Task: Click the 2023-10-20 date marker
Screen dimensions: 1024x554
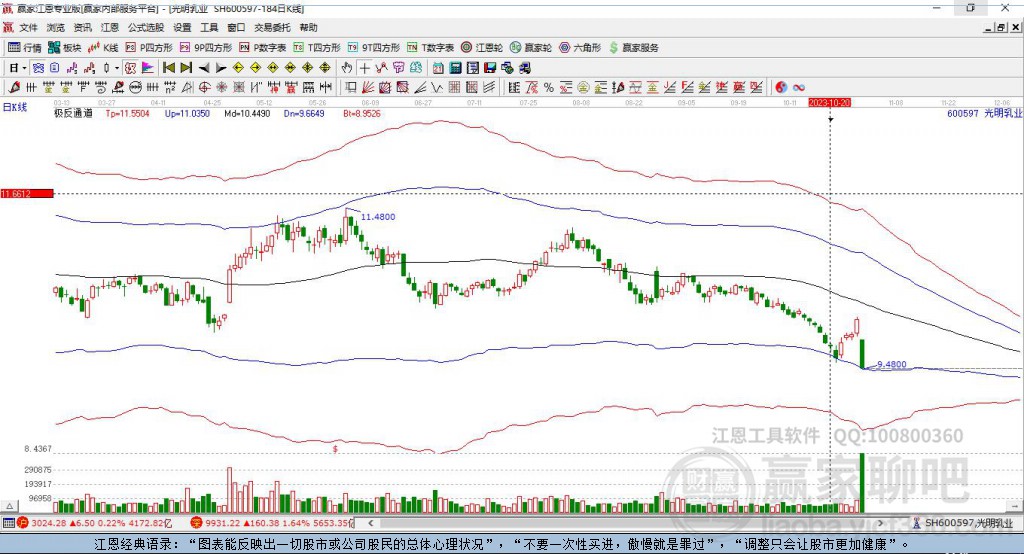Action: click(x=829, y=103)
